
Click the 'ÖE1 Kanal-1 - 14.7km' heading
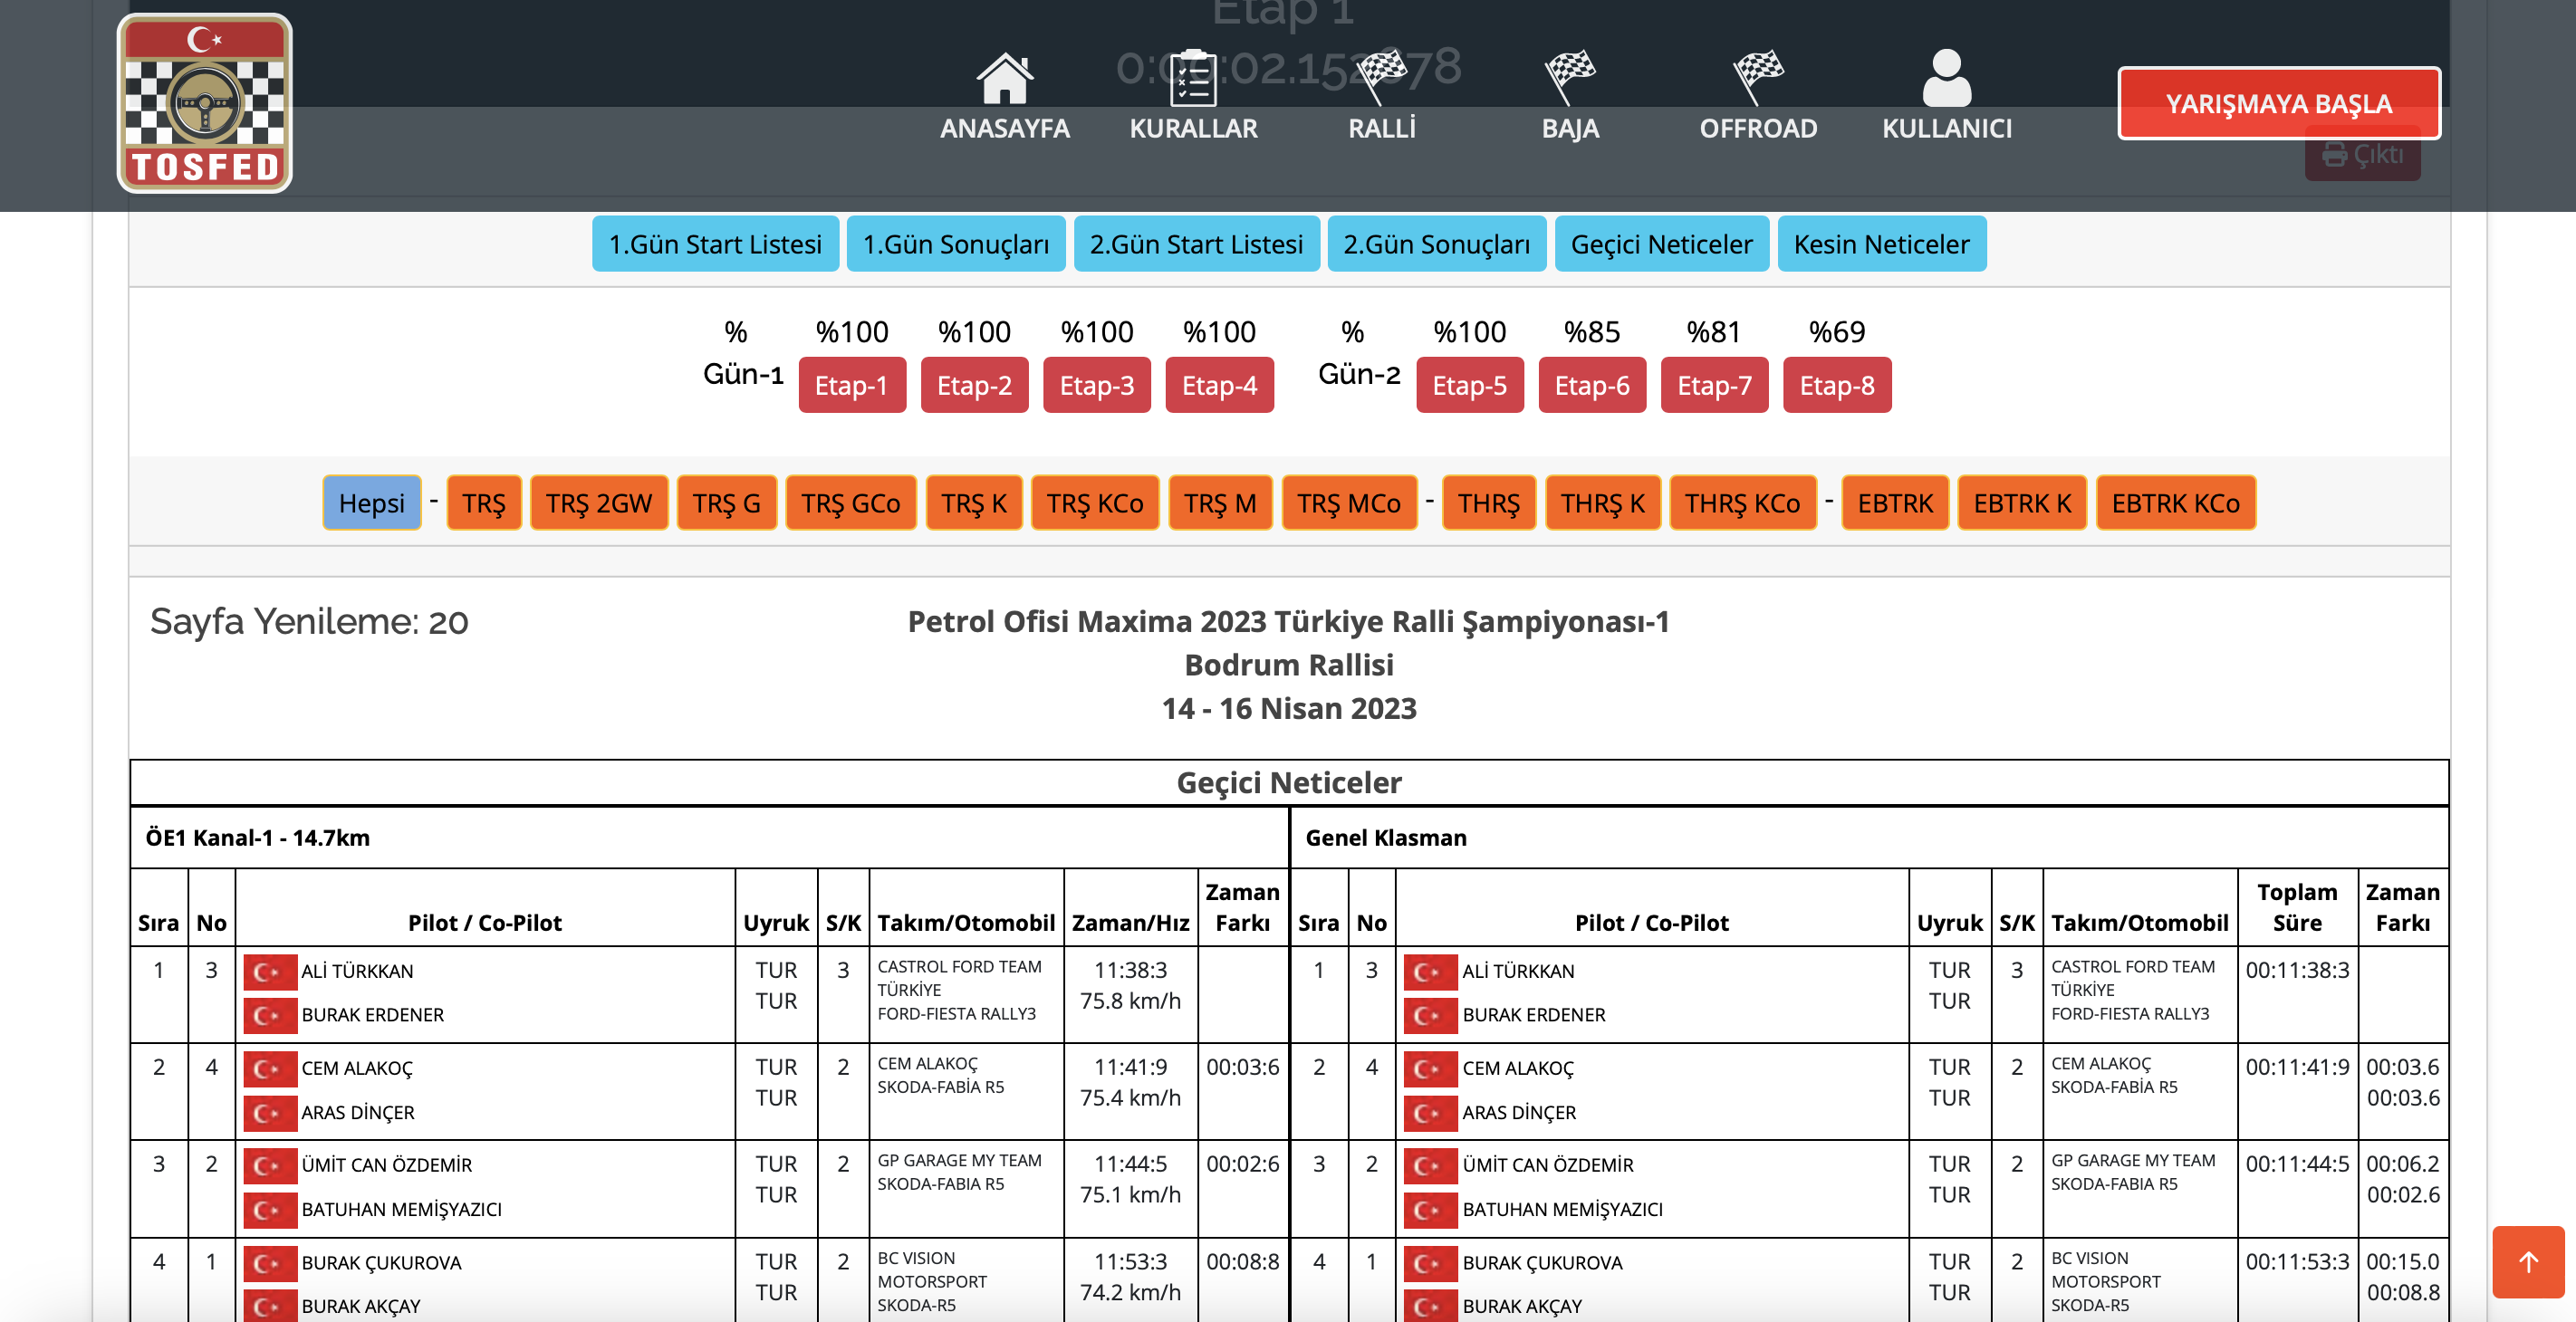(258, 838)
